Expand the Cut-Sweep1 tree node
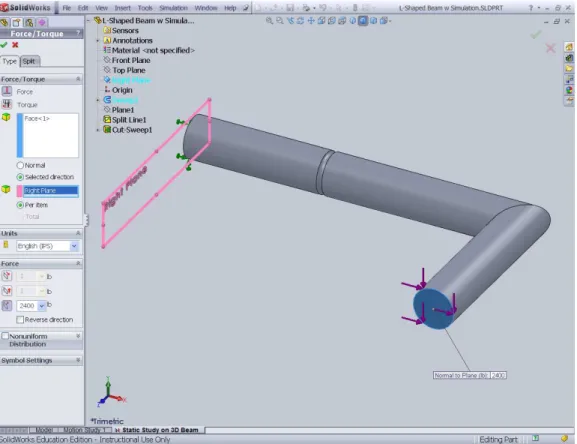Screen dimensions: 577x444 98,130
